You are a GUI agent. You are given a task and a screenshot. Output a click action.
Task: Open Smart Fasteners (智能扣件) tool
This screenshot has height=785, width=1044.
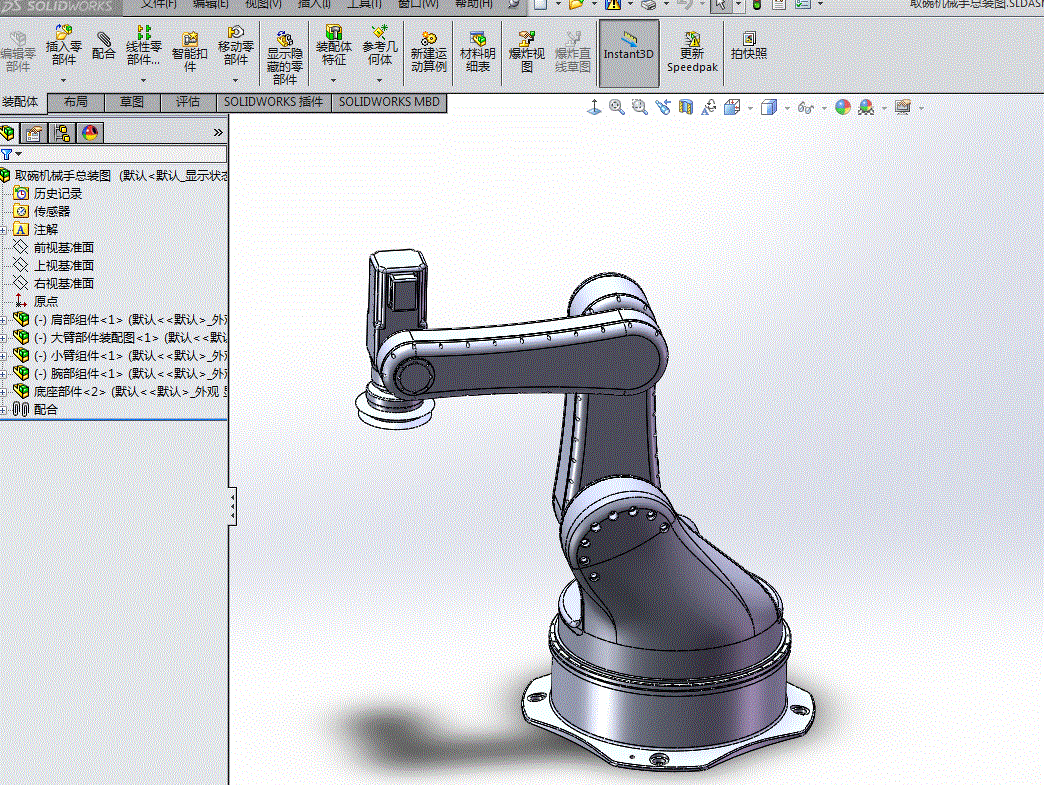[190, 52]
